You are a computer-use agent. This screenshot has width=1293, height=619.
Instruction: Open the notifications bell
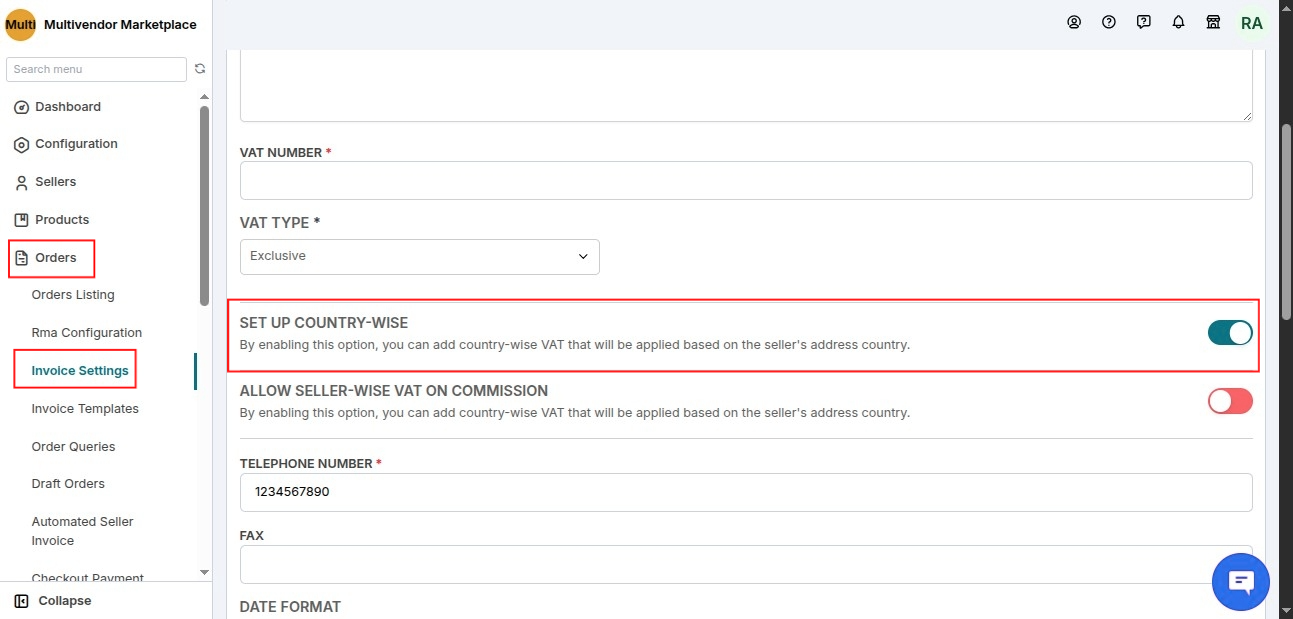(x=1179, y=22)
